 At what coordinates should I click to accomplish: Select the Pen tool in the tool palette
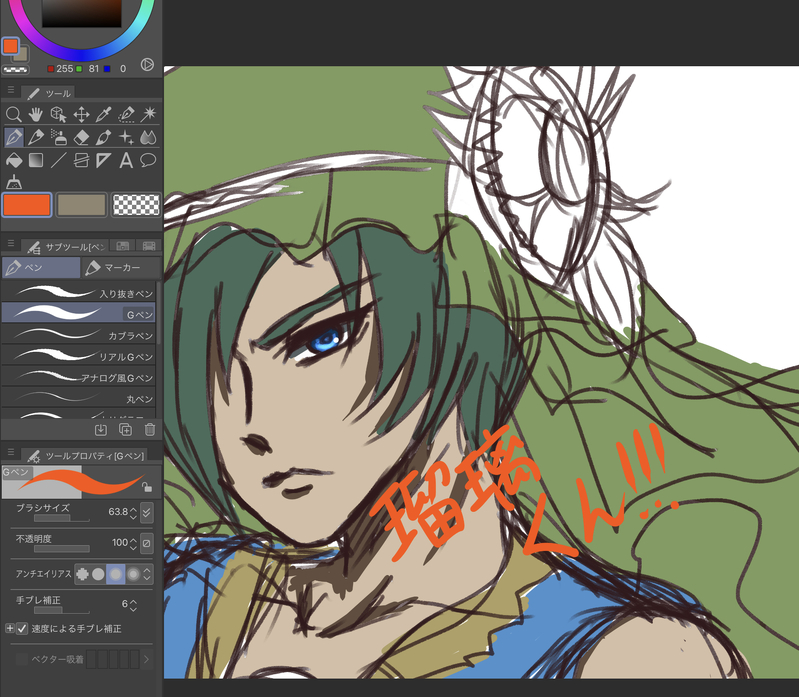[14, 137]
